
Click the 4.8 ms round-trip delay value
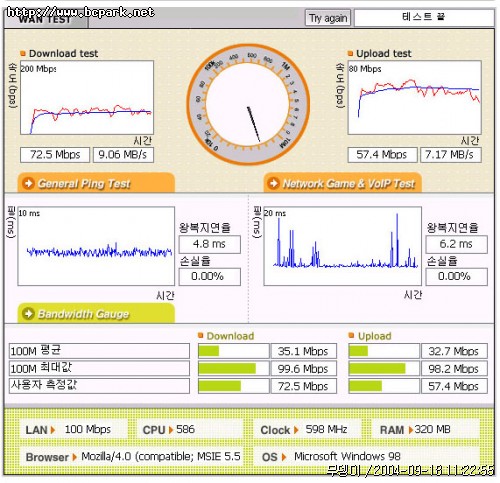pos(209,244)
